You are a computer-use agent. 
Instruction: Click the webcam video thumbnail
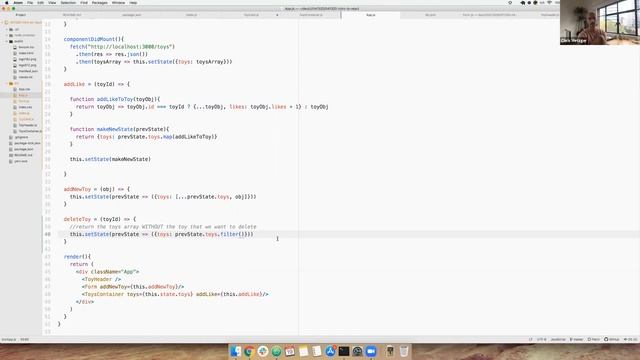(x=600, y=22)
